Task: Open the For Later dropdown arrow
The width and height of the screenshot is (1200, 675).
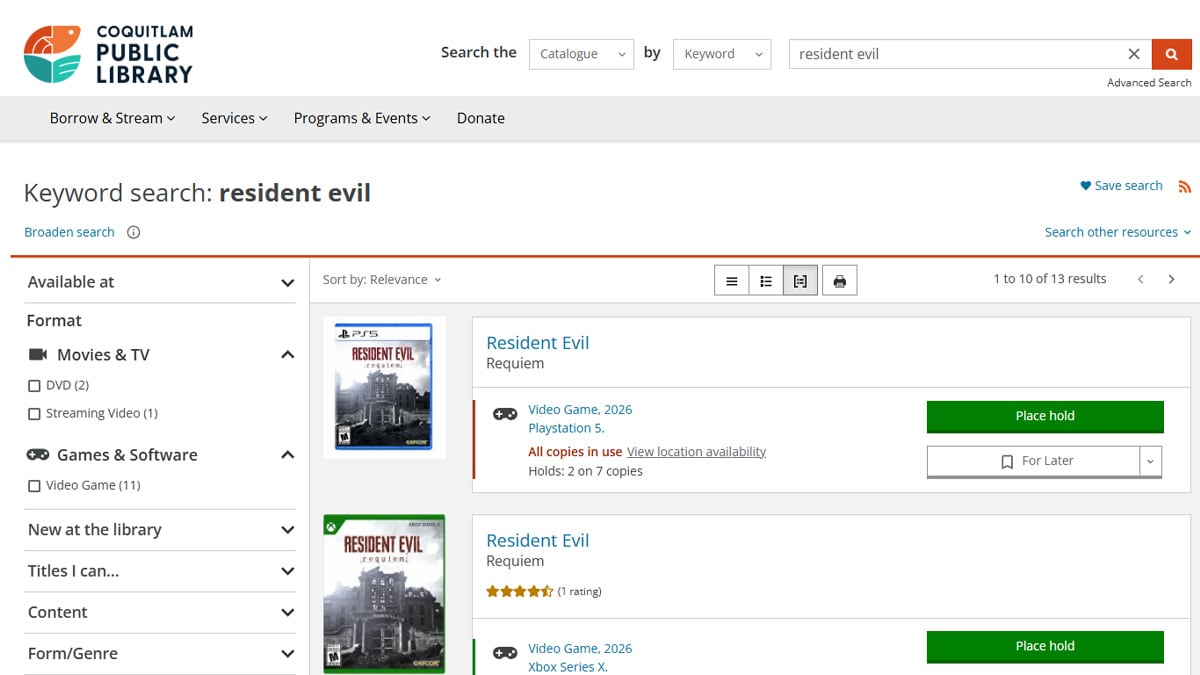Action: (x=1150, y=461)
